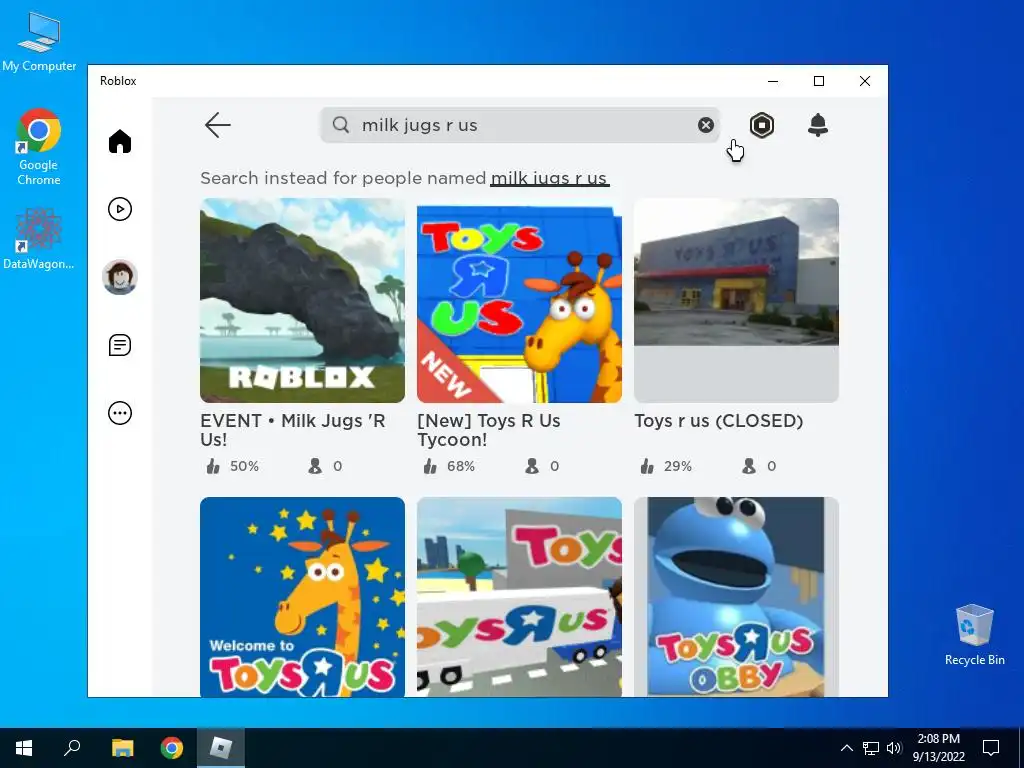
Task: Open the avatar profile icon in sidebar
Action: (x=120, y=277)
